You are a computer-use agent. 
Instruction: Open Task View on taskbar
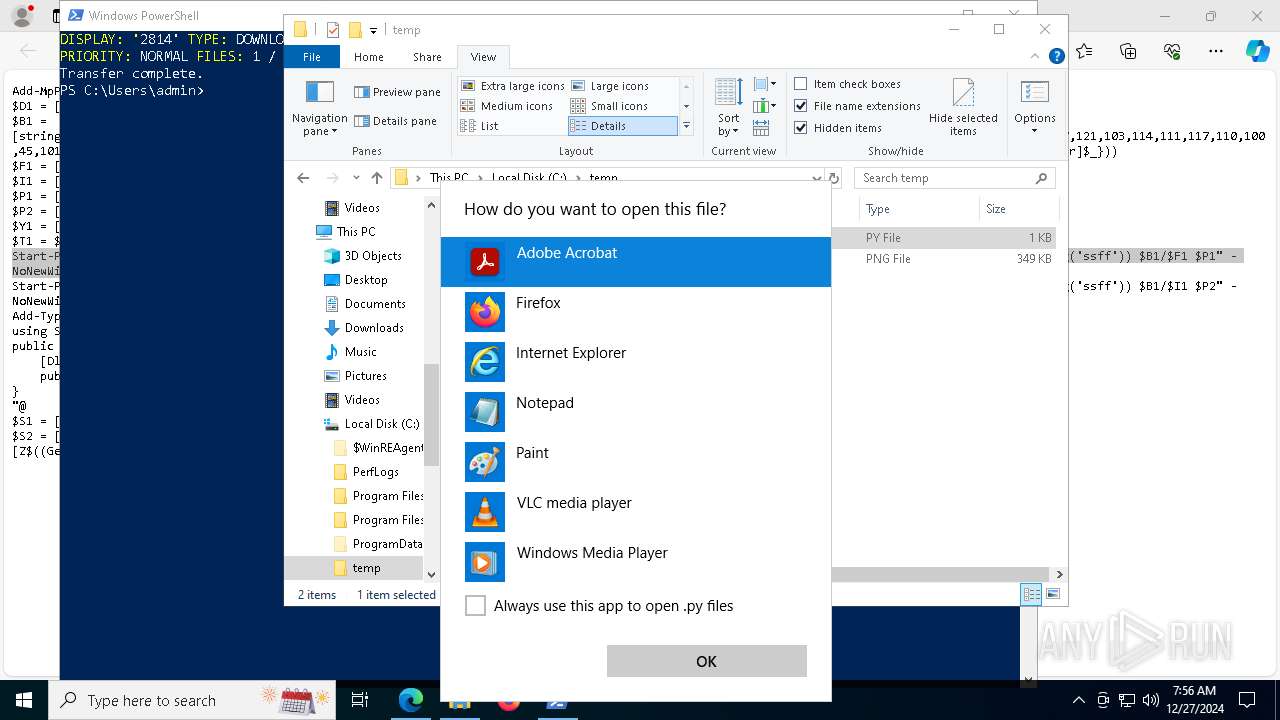[360, 700]
